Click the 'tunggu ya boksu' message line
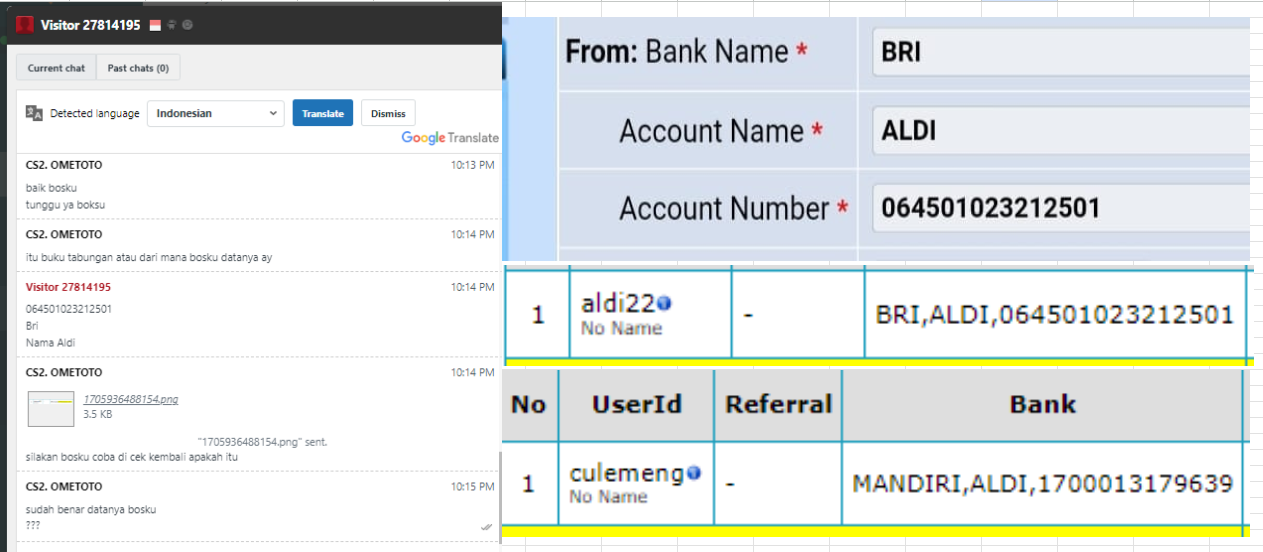This screenshot has width=1263, height=552. [x=65, y=205]
